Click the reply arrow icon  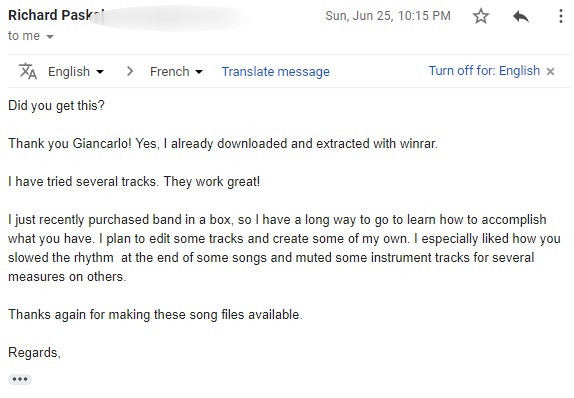pyautogui.click(x=521, y=16)
